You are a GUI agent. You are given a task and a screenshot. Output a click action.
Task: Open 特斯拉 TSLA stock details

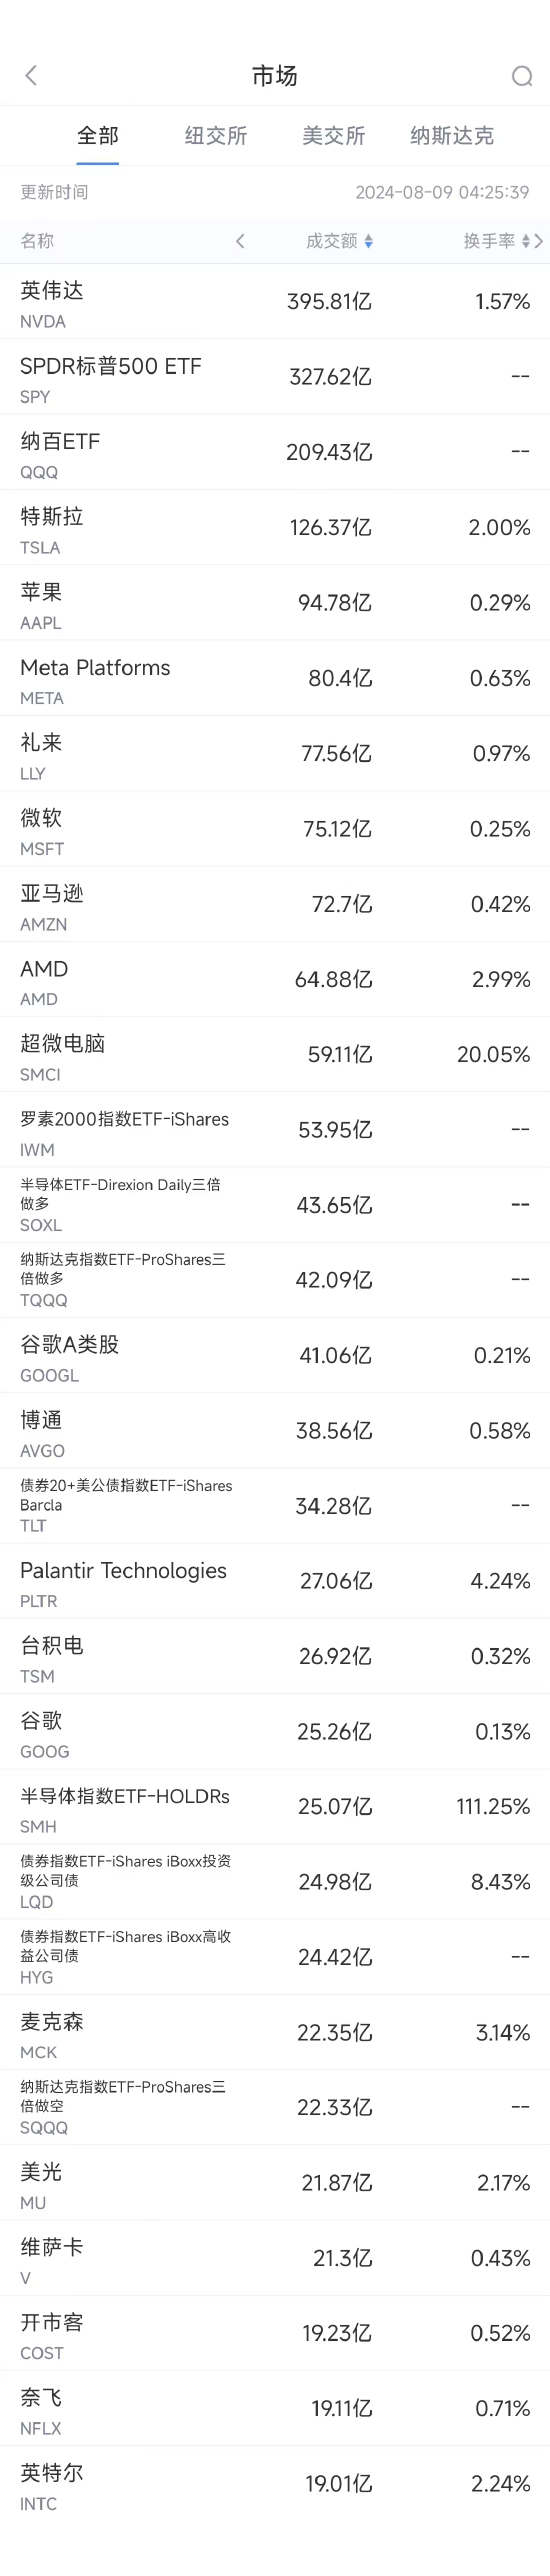coord(275,528)
